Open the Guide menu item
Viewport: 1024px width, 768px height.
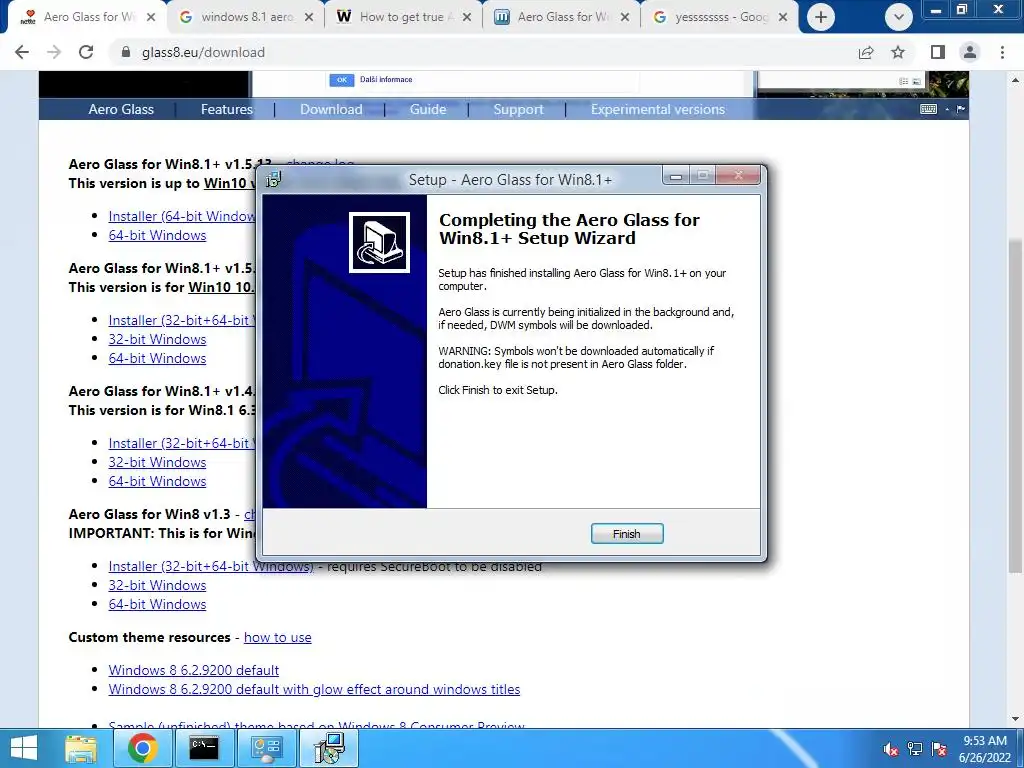tap(428, 109)
